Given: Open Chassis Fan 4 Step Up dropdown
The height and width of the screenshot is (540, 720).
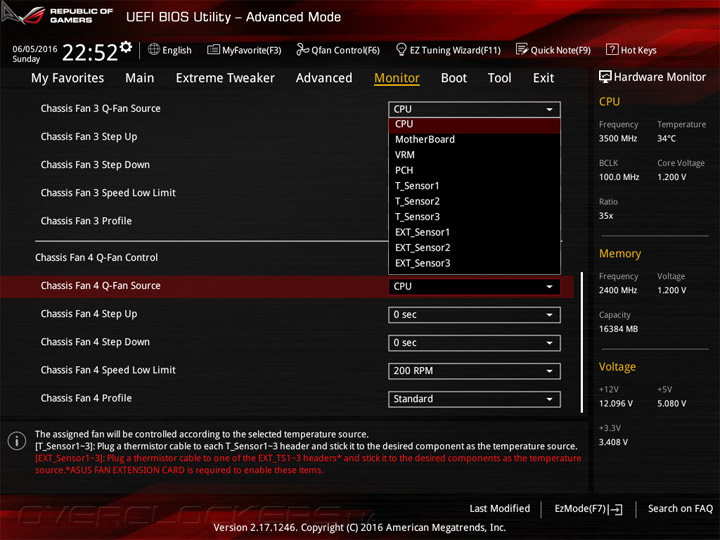Looking at the screenshot, I should [474, 315].
